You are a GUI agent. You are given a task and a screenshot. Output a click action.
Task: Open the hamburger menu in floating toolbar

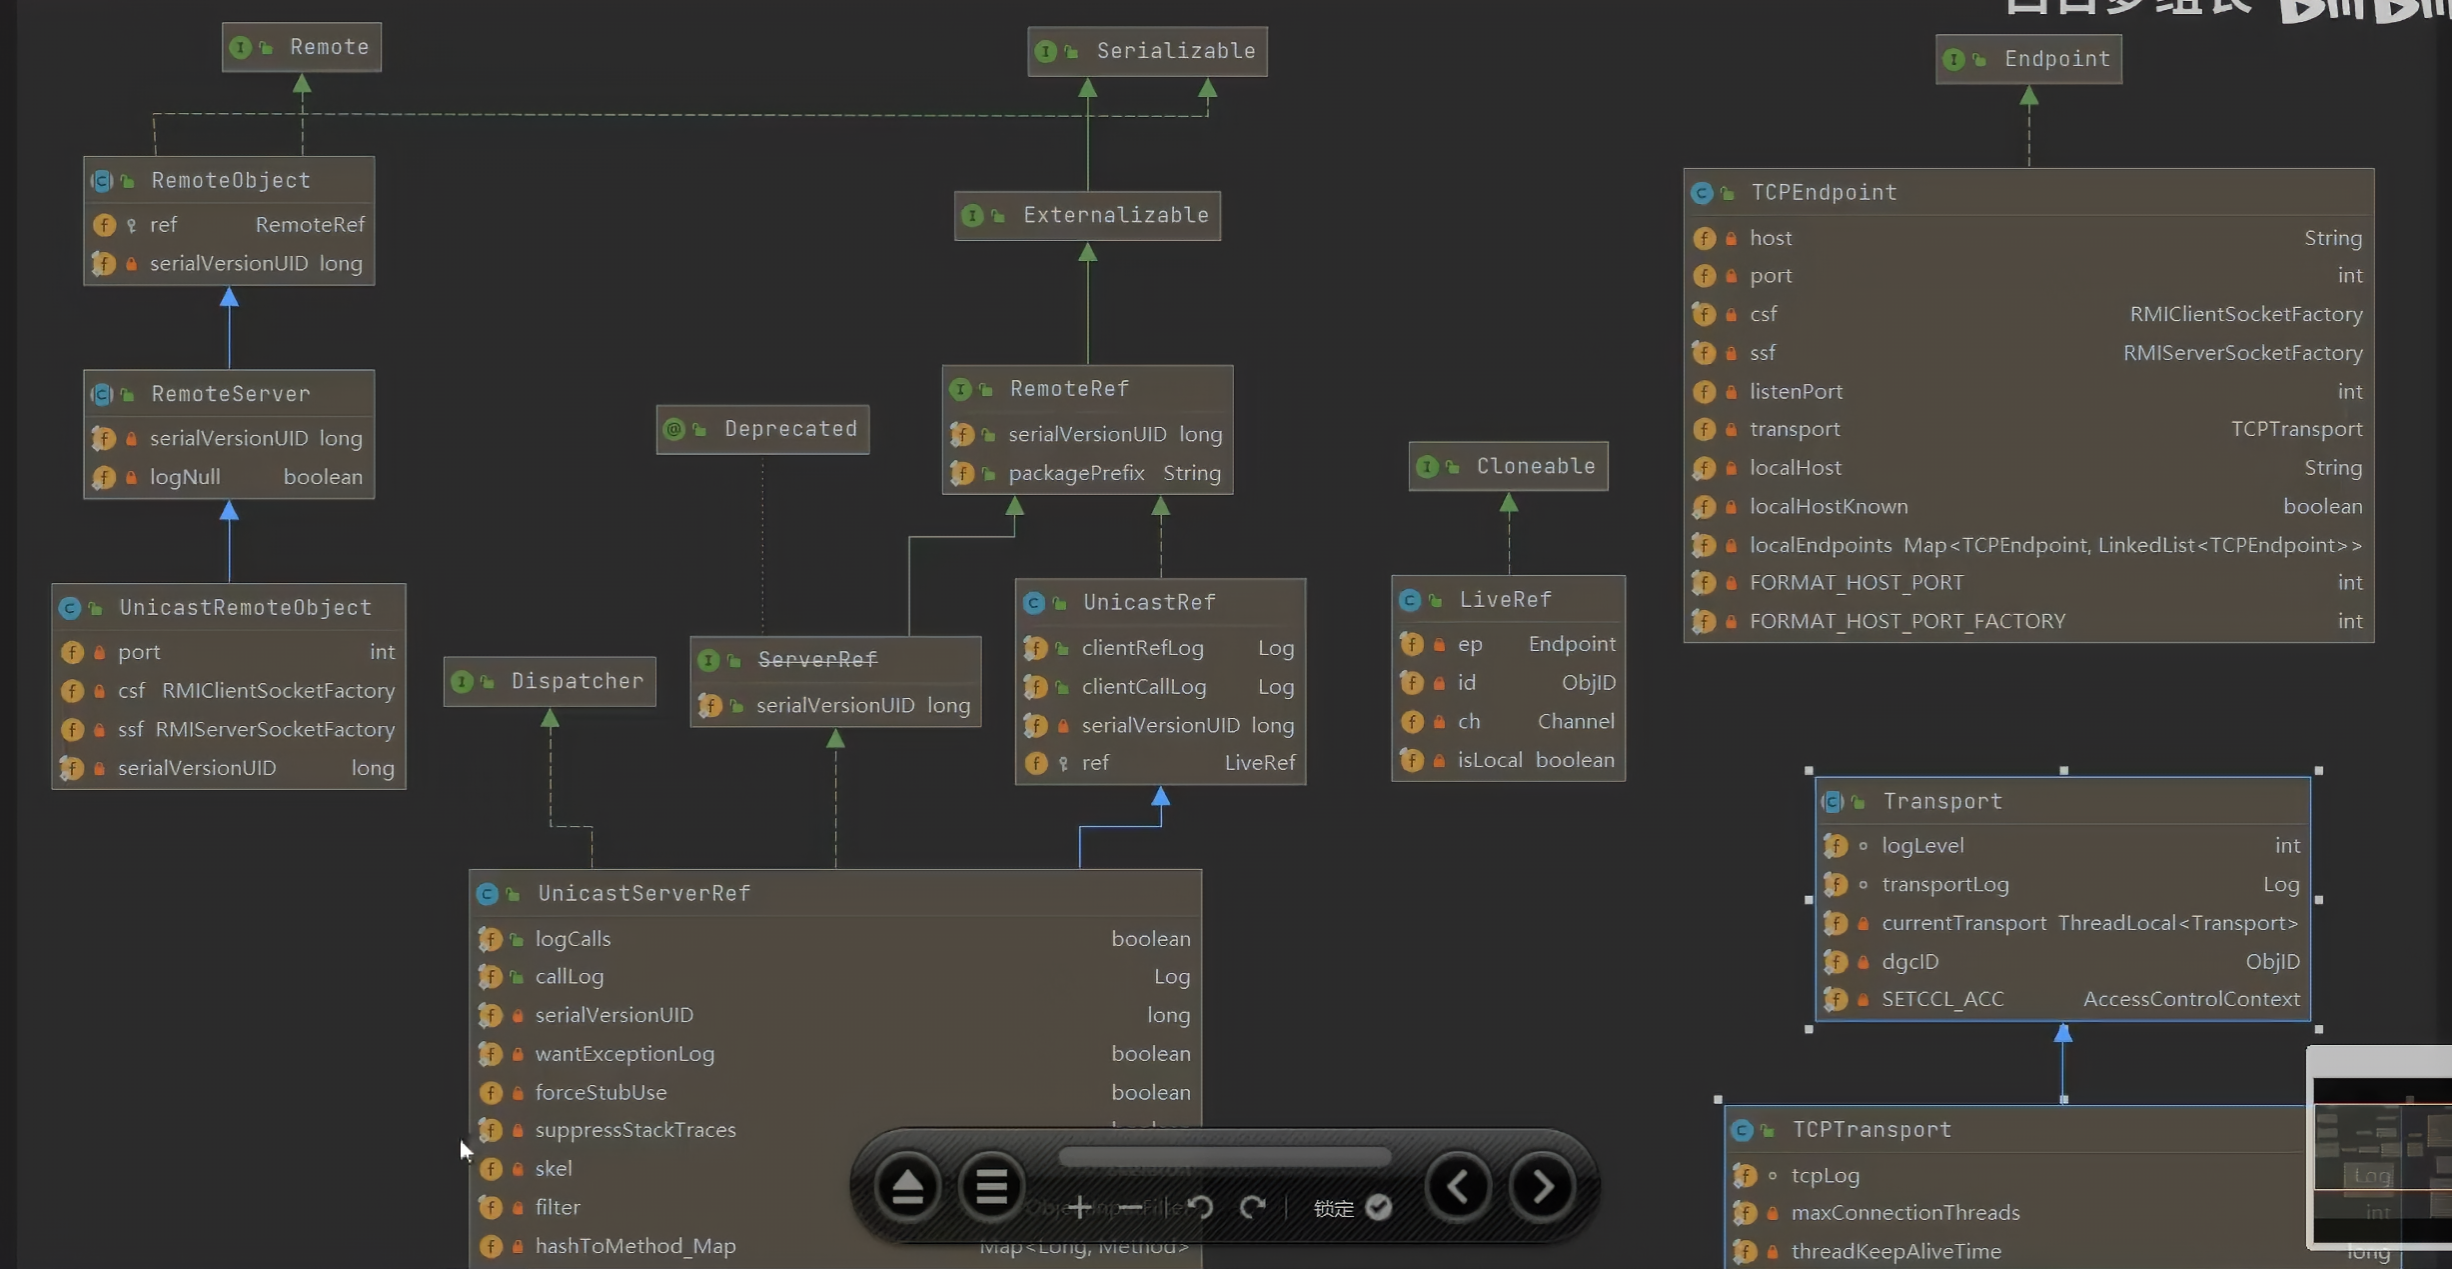tap(991, 1187)
